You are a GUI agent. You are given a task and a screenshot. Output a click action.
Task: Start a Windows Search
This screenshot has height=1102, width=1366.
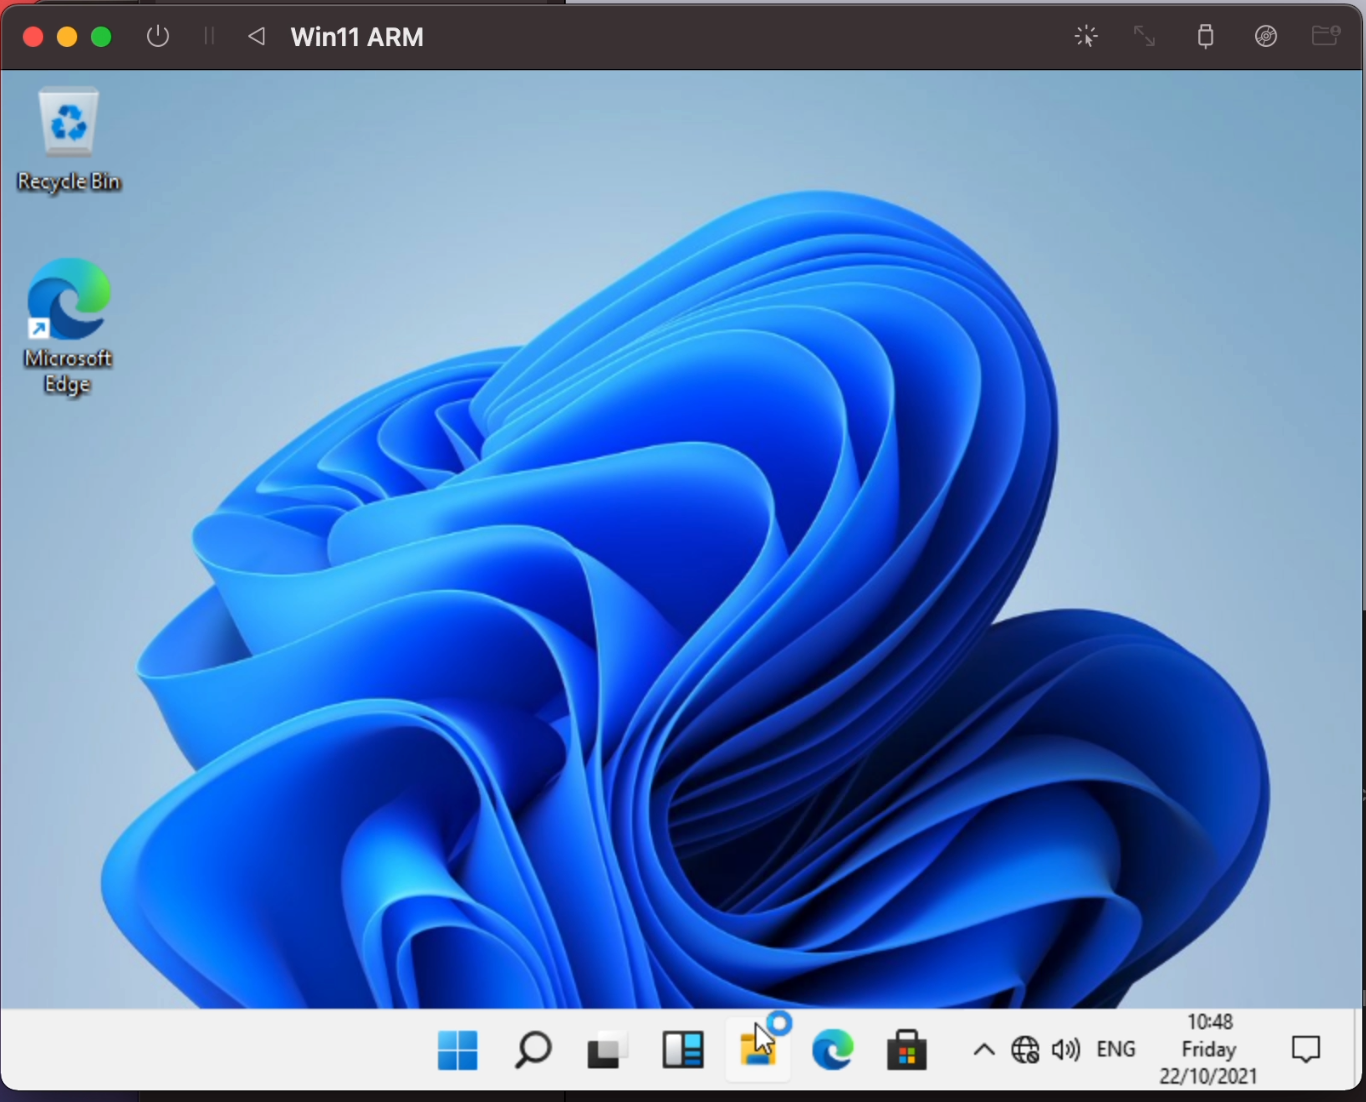pos(533,1049)
